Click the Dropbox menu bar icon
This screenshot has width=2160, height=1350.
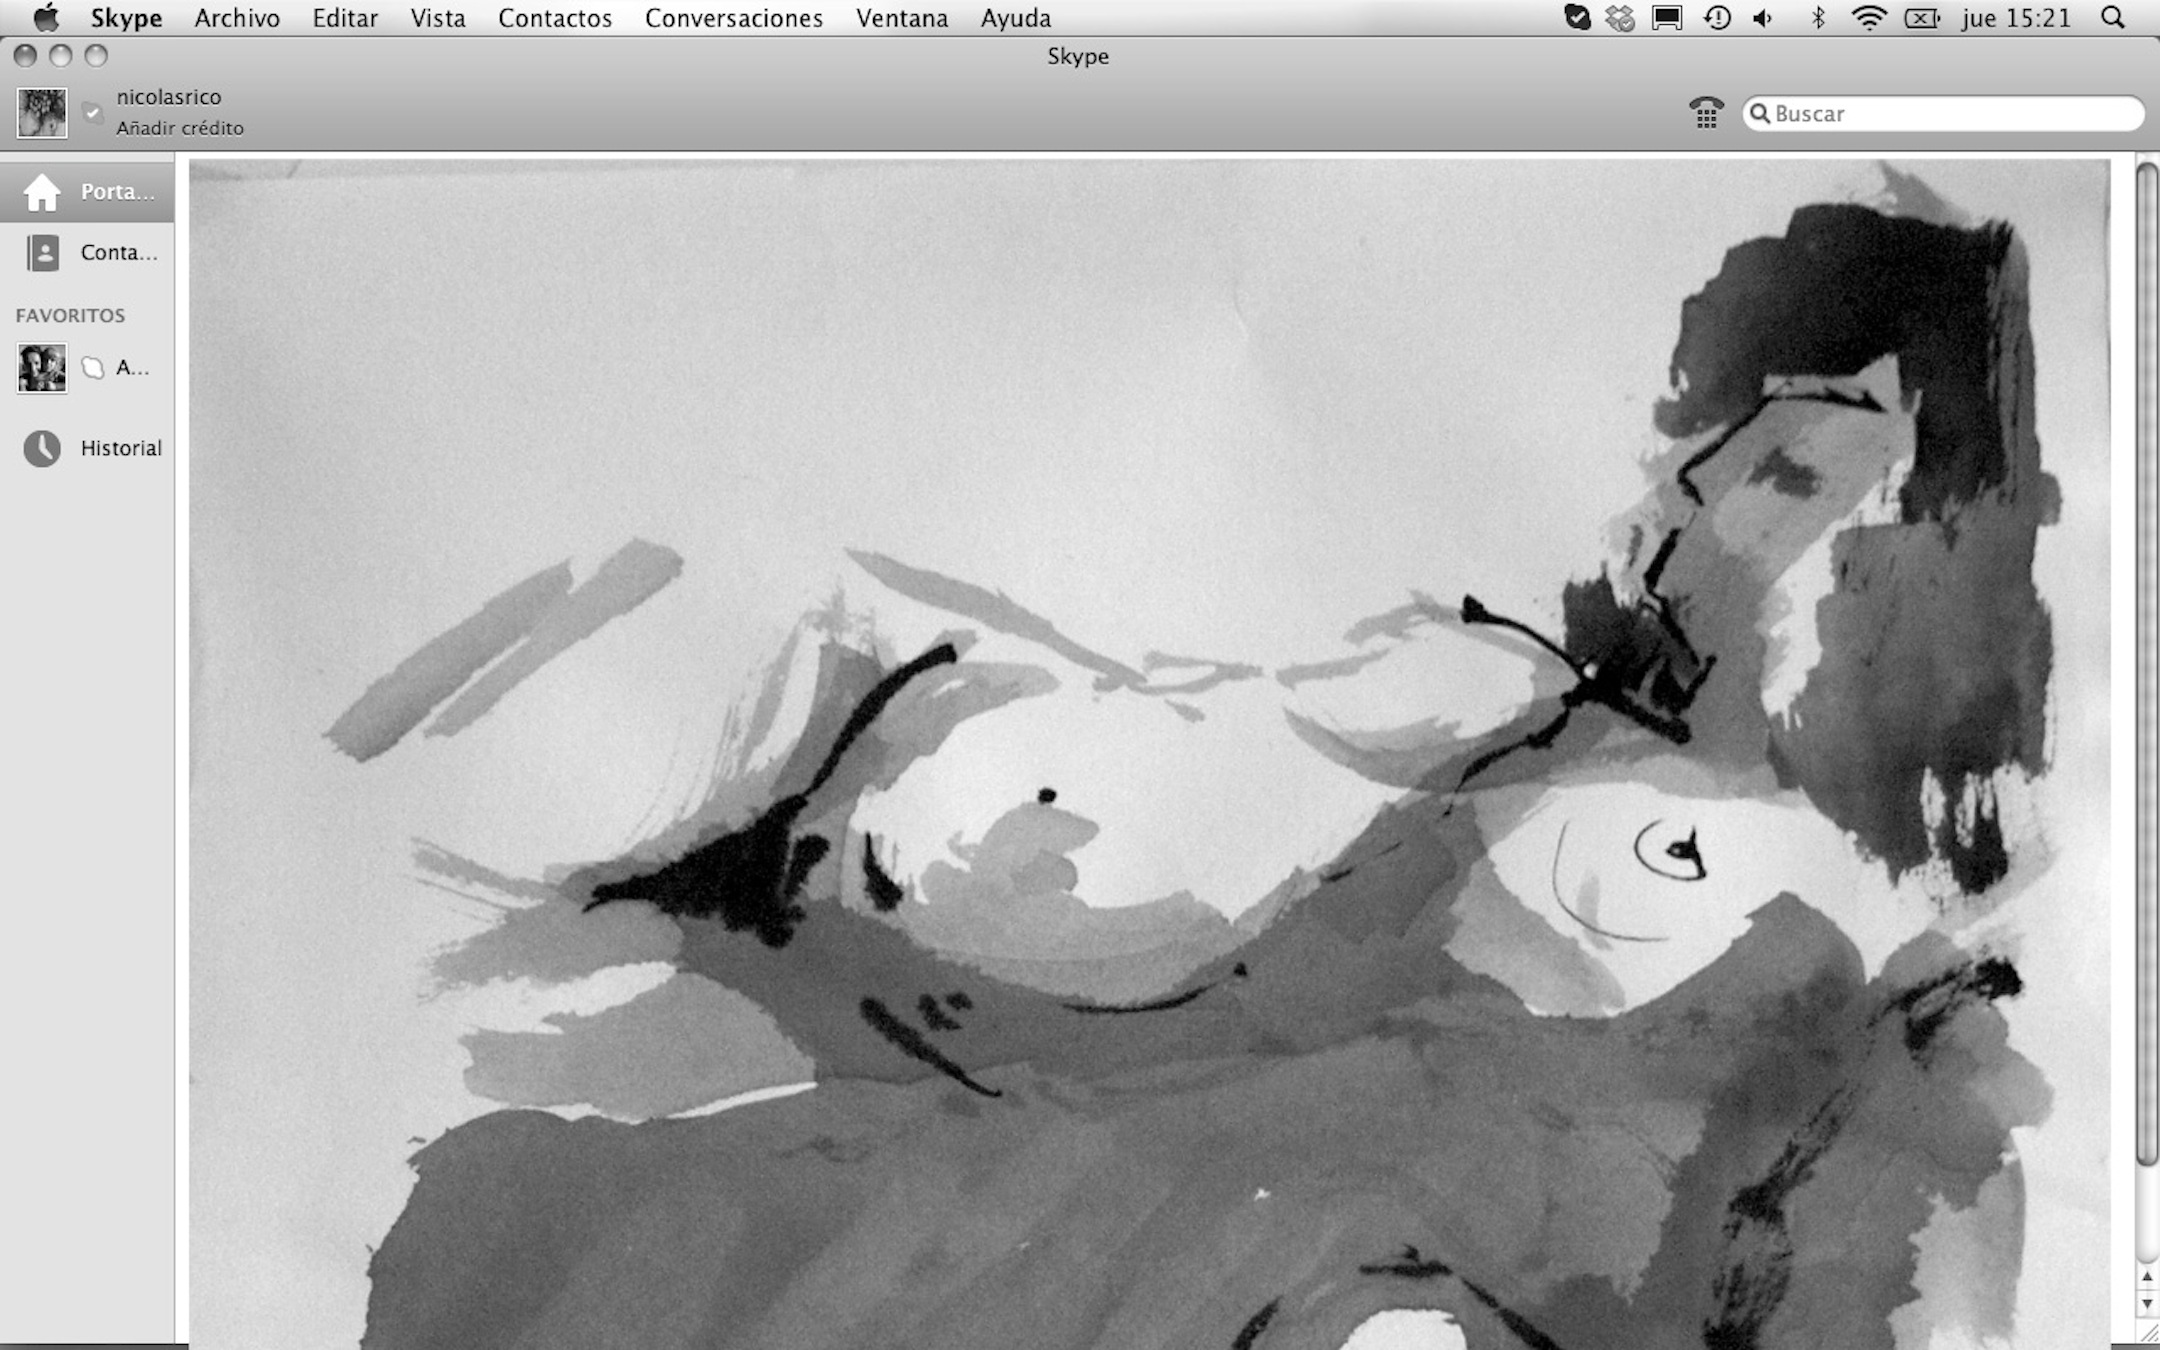point(1620,18)
